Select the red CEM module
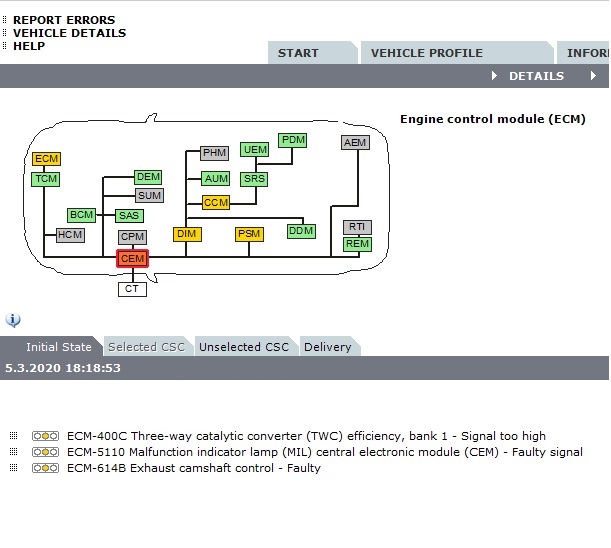 click(x=132, y=258)
